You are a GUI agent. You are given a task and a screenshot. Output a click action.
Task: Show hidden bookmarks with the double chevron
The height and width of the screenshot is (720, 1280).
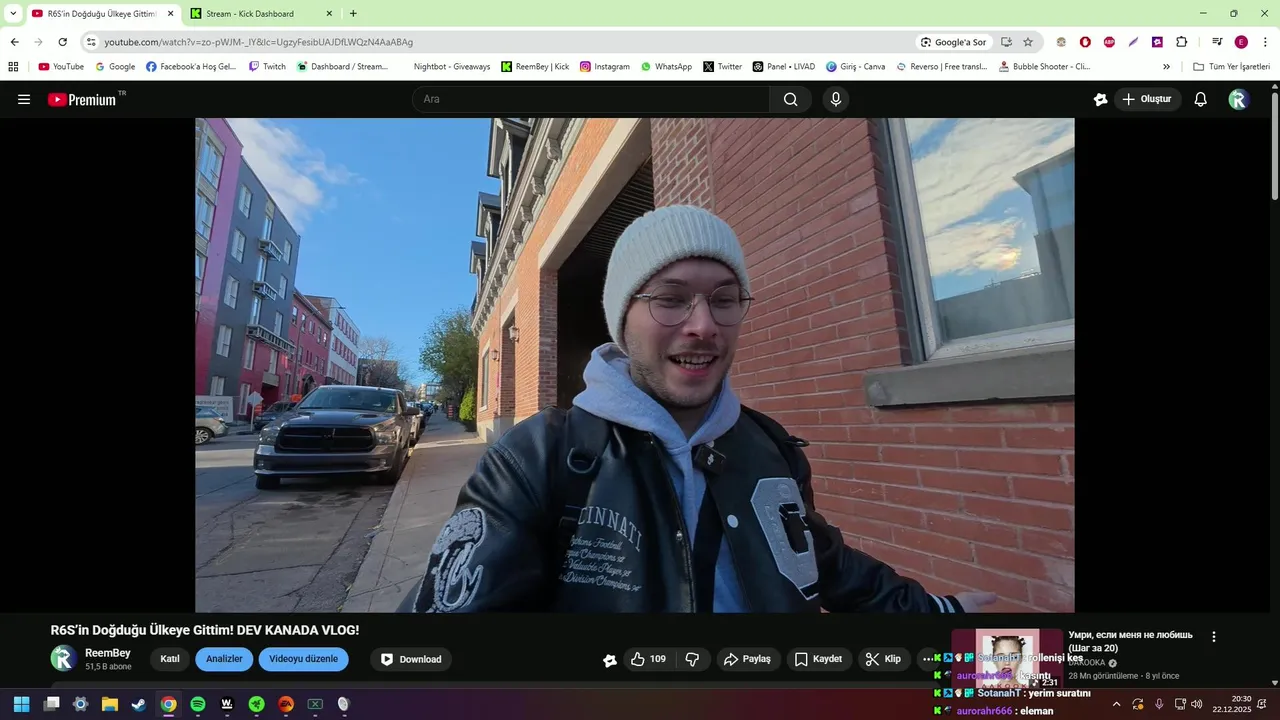coord(1166,67)
